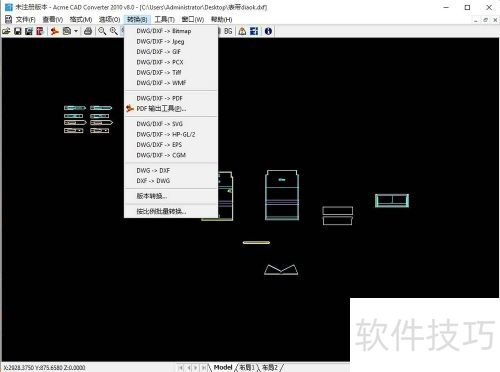This screenshot has width=500, height=372.
Task: Choose DXF -> DWG menu item
Action: click(x=153, y=181)
